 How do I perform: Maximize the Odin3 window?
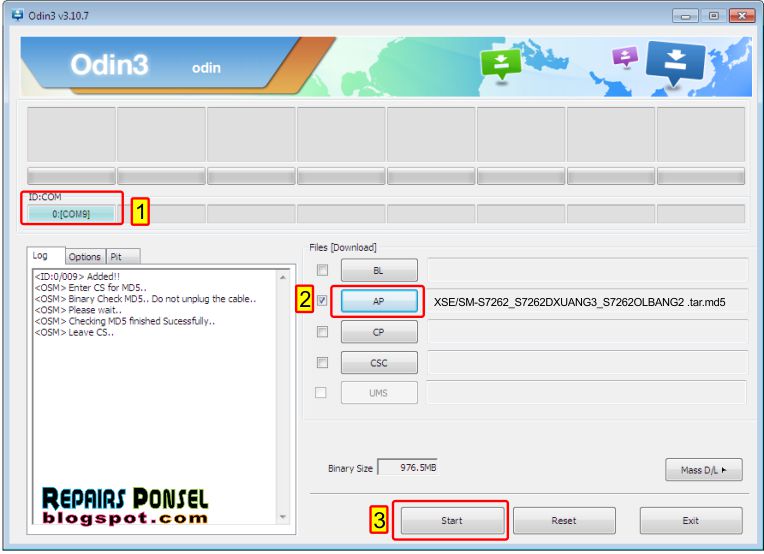coord(713,16)
